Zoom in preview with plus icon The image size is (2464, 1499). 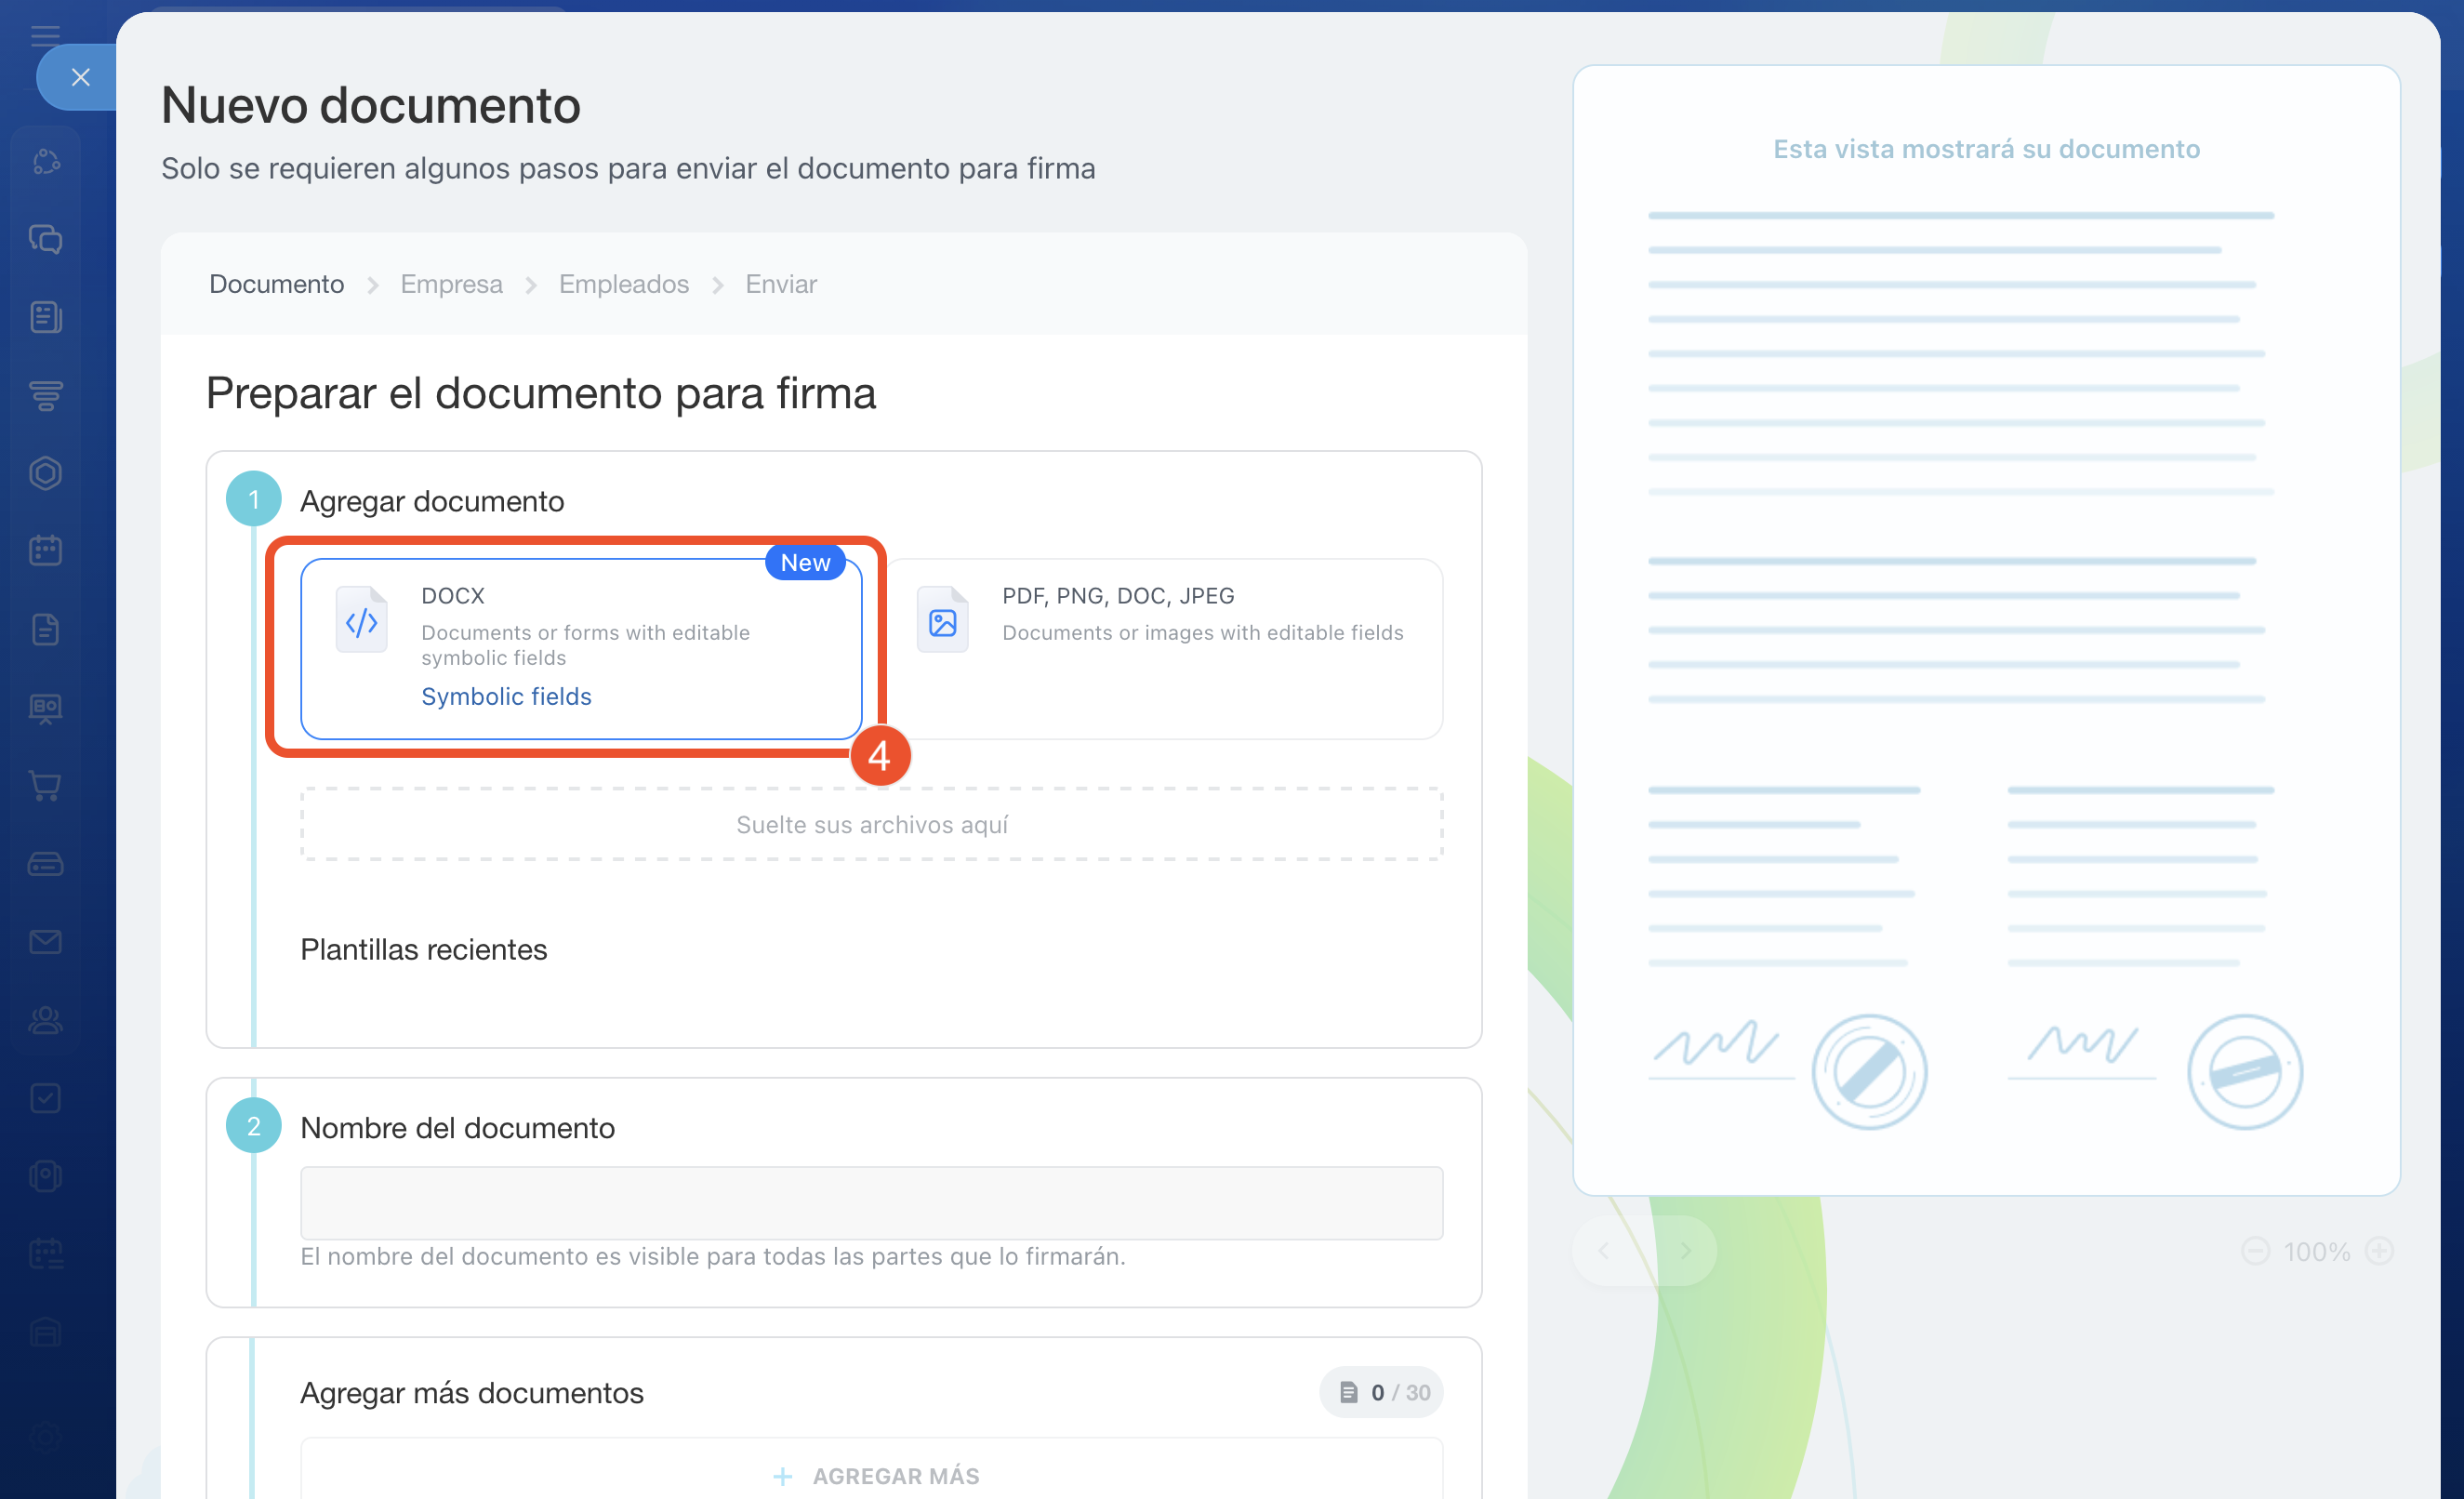click(x=2379, y=1251)
